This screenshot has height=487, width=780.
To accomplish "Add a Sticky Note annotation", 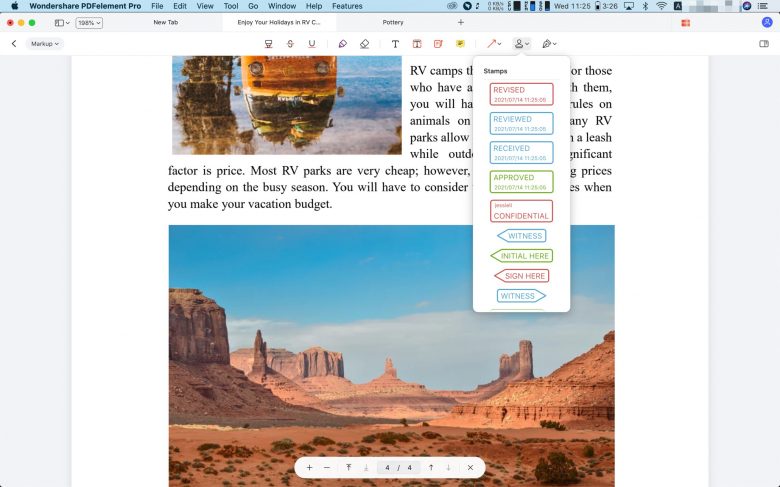I will coord(460,44).
